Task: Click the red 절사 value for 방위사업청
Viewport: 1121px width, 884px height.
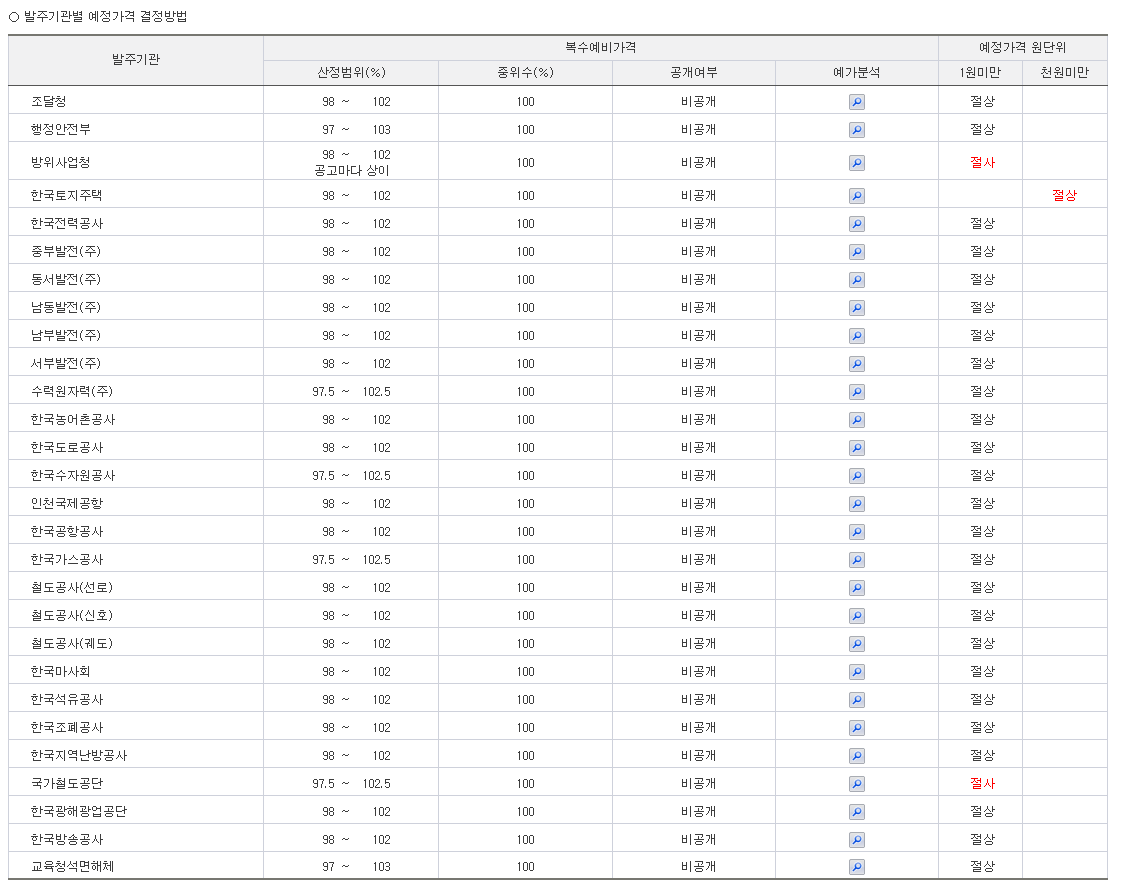Action: click(x=982, y=162)
